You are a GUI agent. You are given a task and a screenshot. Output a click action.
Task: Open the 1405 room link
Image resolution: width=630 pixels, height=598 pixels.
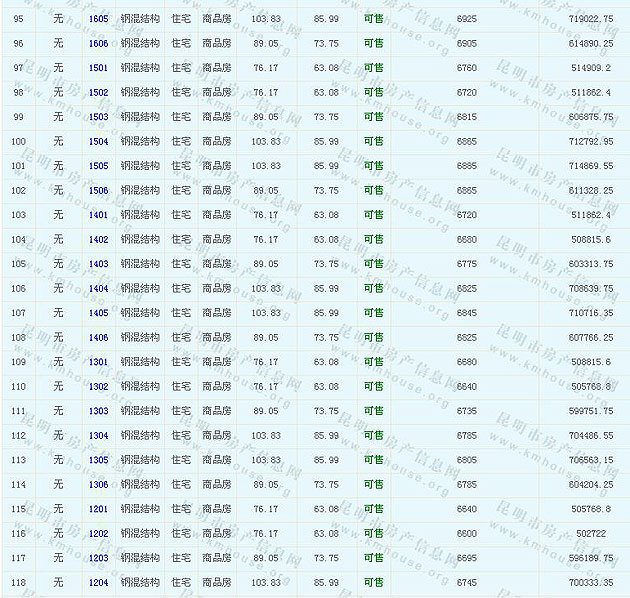[98, 313]
